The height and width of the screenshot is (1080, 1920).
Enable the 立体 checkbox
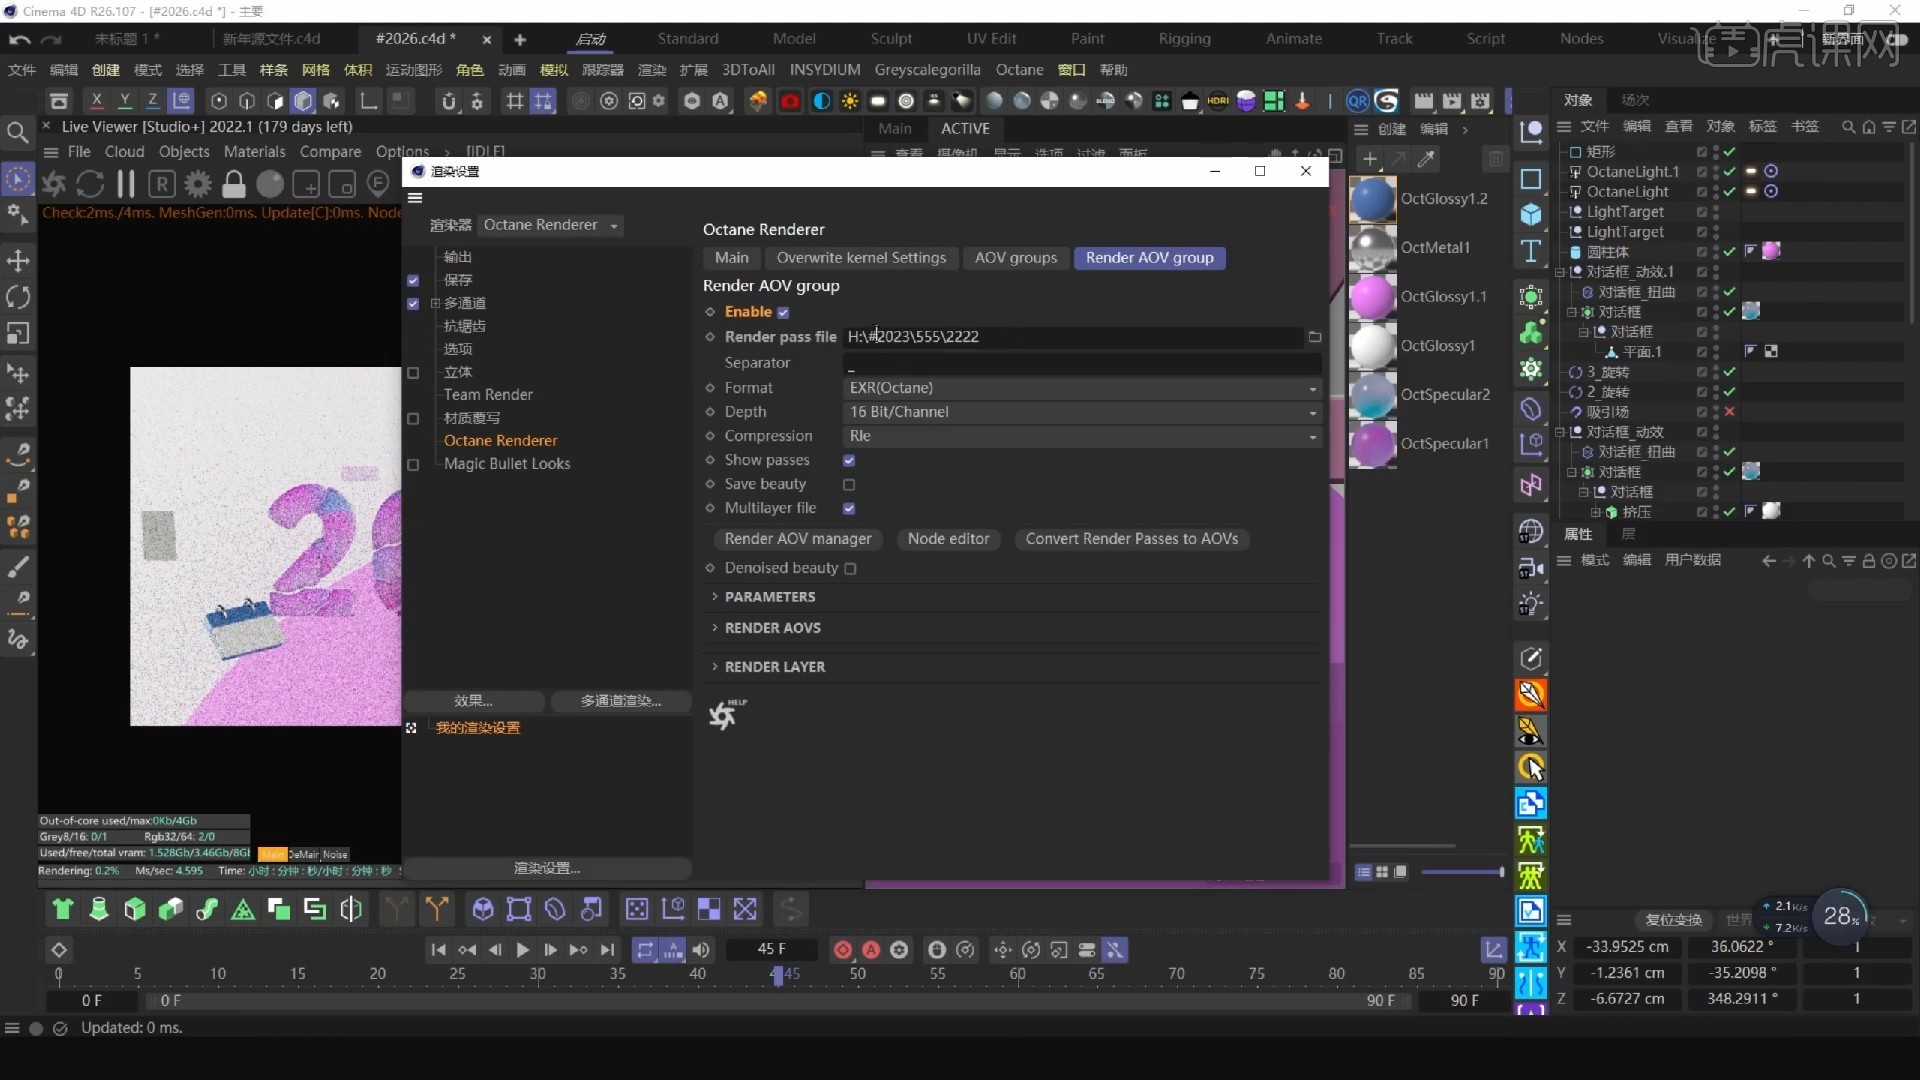coord(413,373)
